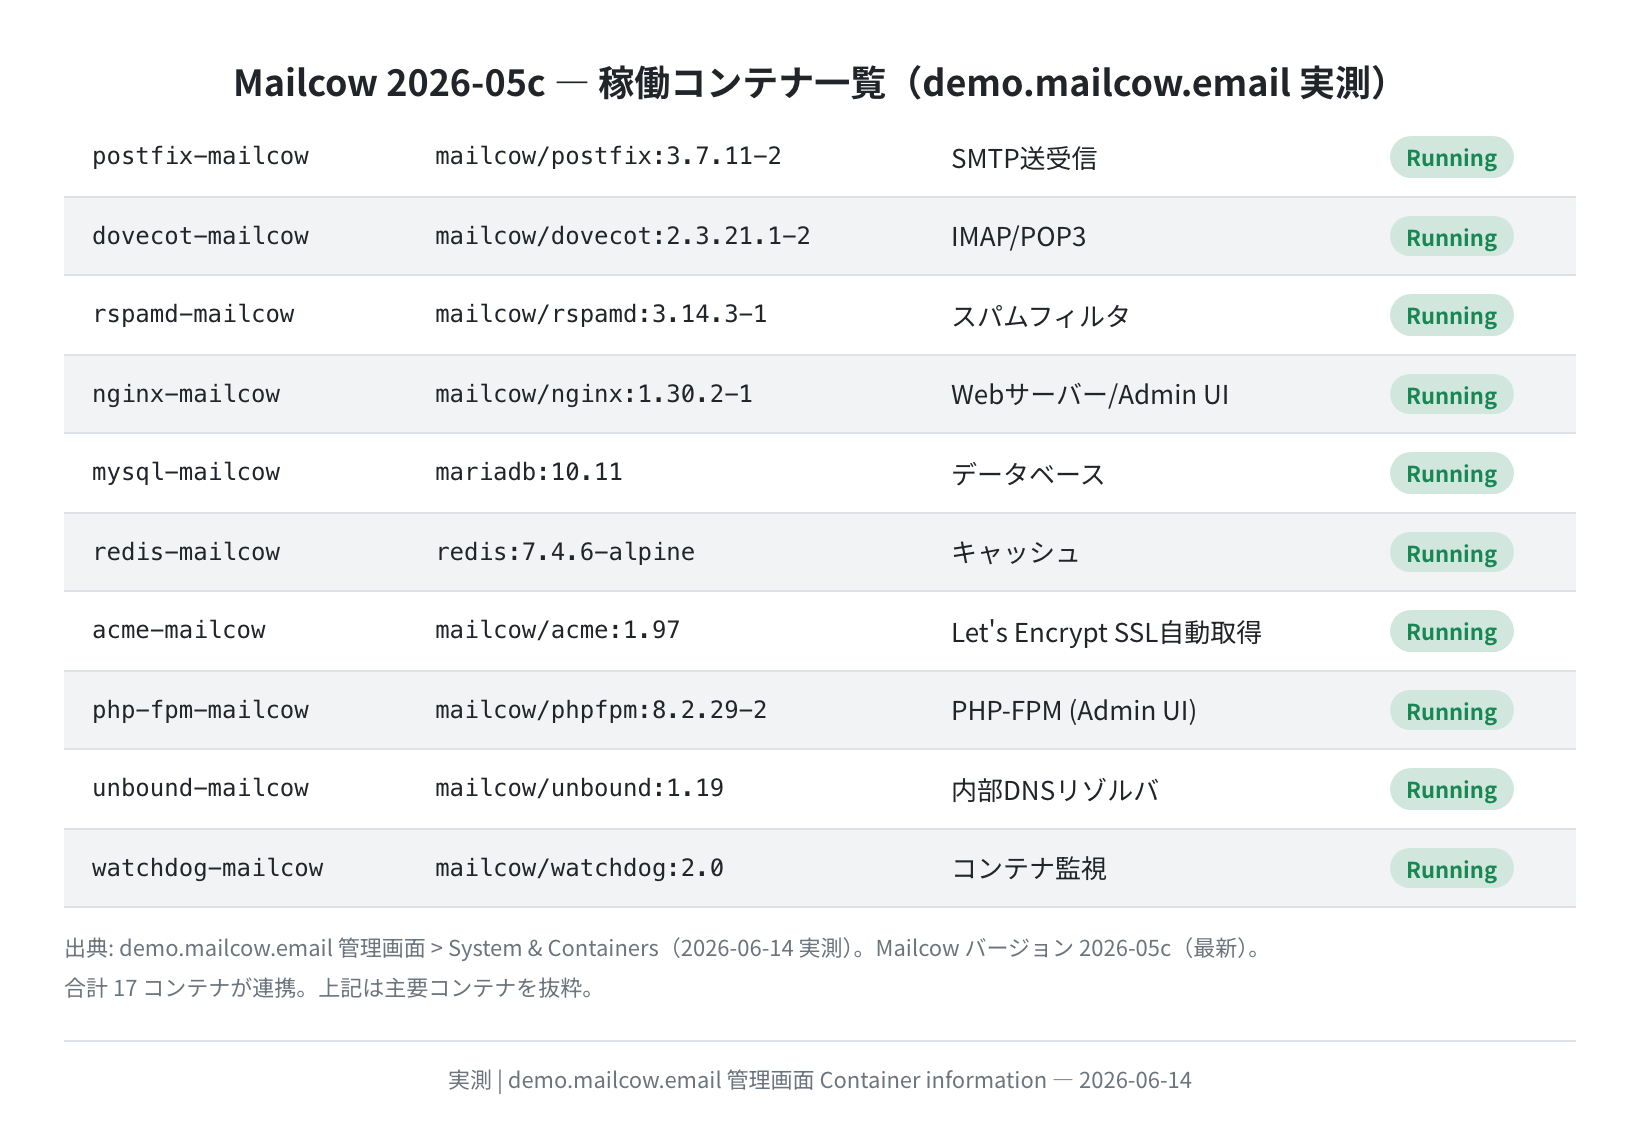Click the mailcow/nginx:1.30.2-1 image text
Viewport: 1640px width, 1134px height.
point(594,394)
